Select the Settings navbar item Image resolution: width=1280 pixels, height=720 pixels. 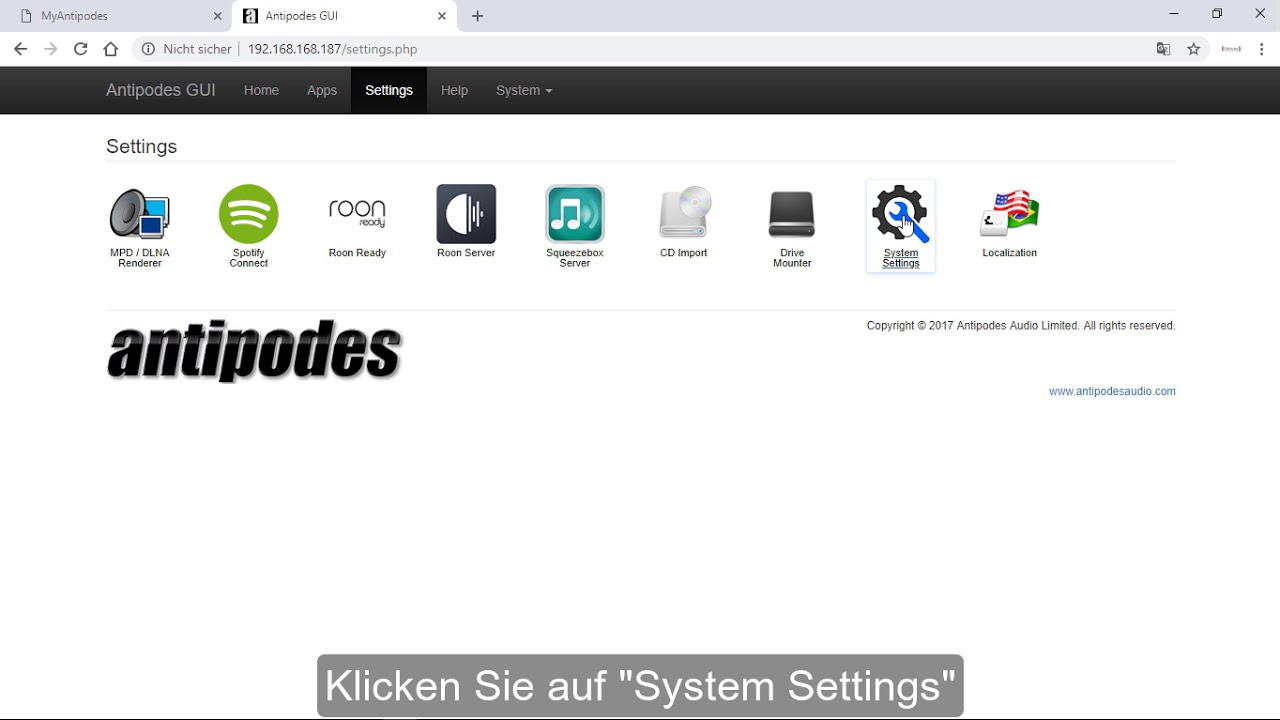pos(389,90)
